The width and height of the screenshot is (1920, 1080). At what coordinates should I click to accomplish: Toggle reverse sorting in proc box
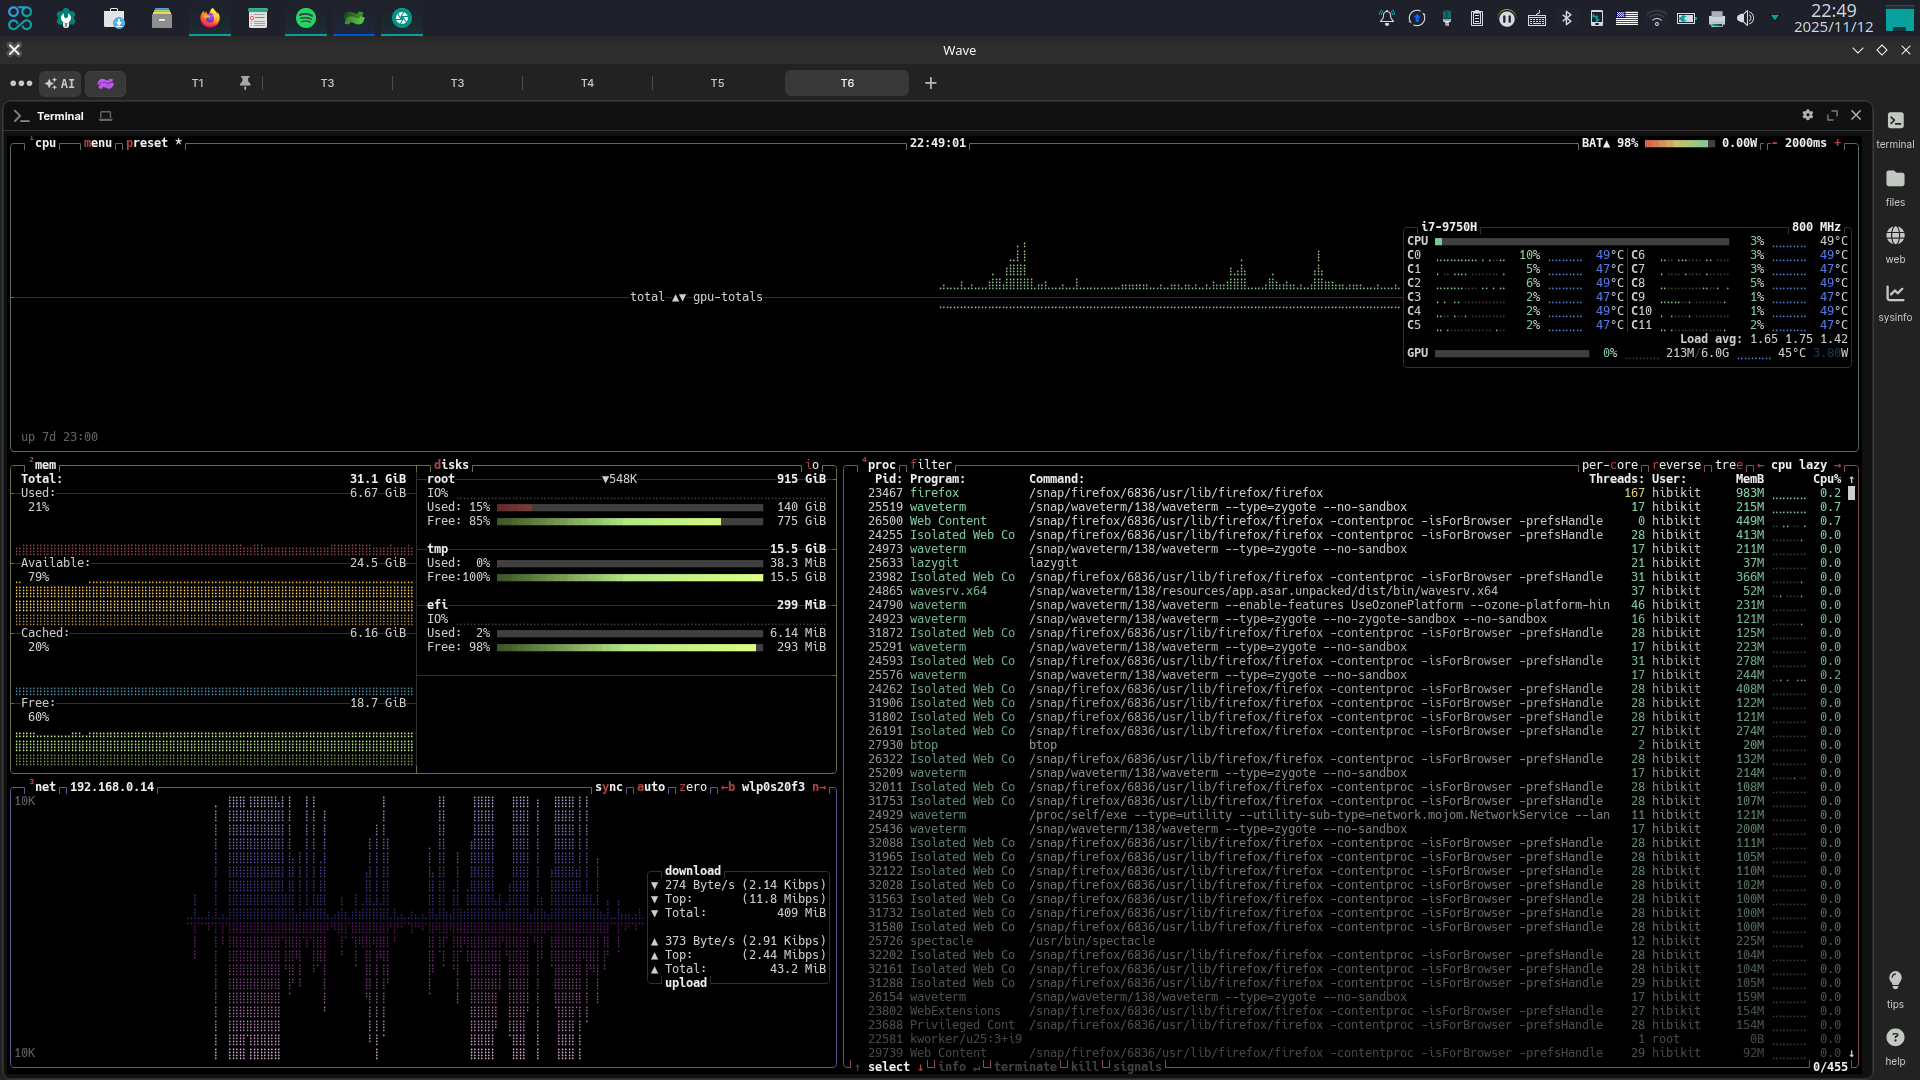point(1678,465)
